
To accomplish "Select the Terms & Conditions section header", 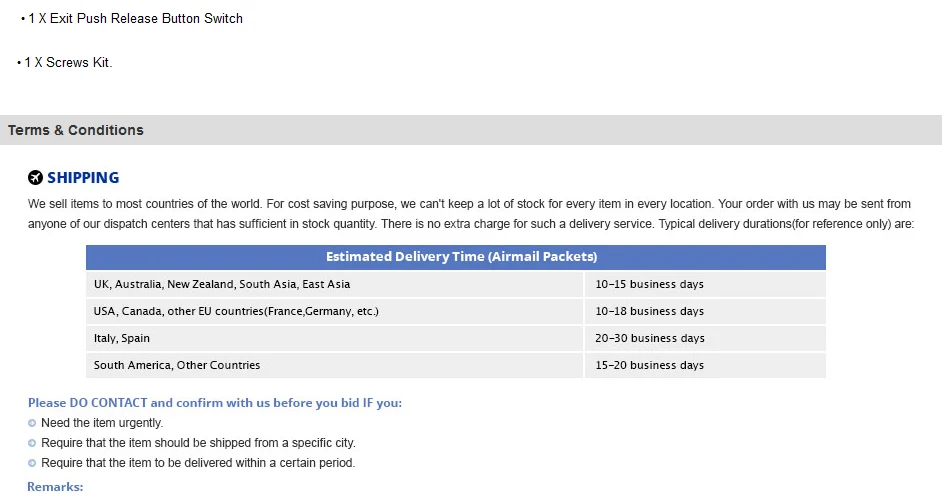I will (x=471, y=130).
